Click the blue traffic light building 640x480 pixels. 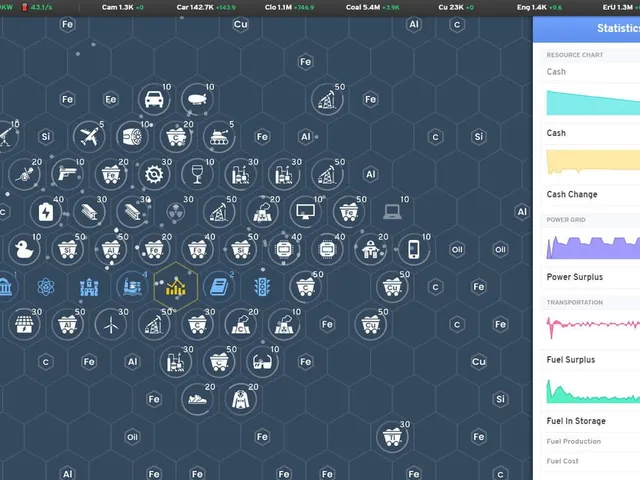coord(262,287)
